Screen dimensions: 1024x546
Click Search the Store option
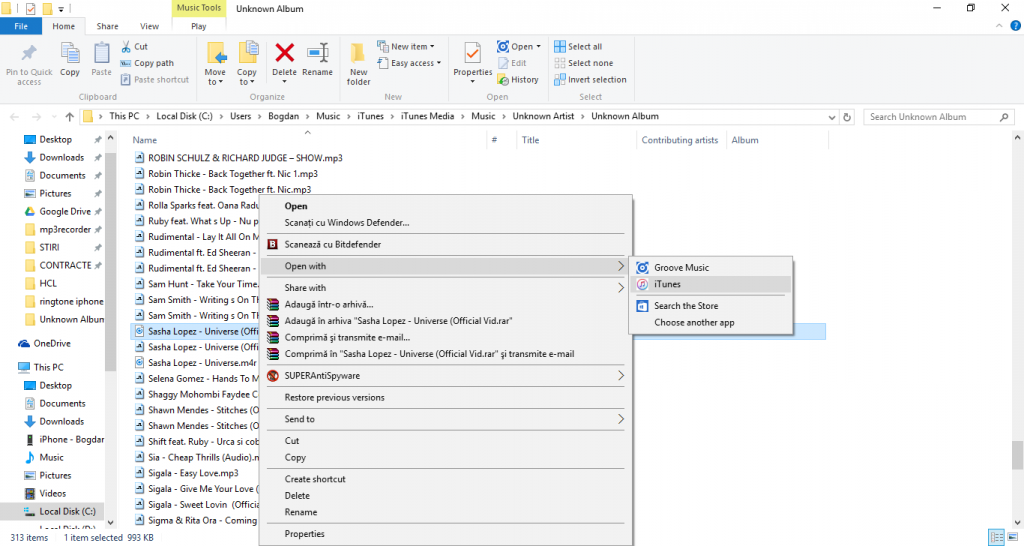pos(711,306)
